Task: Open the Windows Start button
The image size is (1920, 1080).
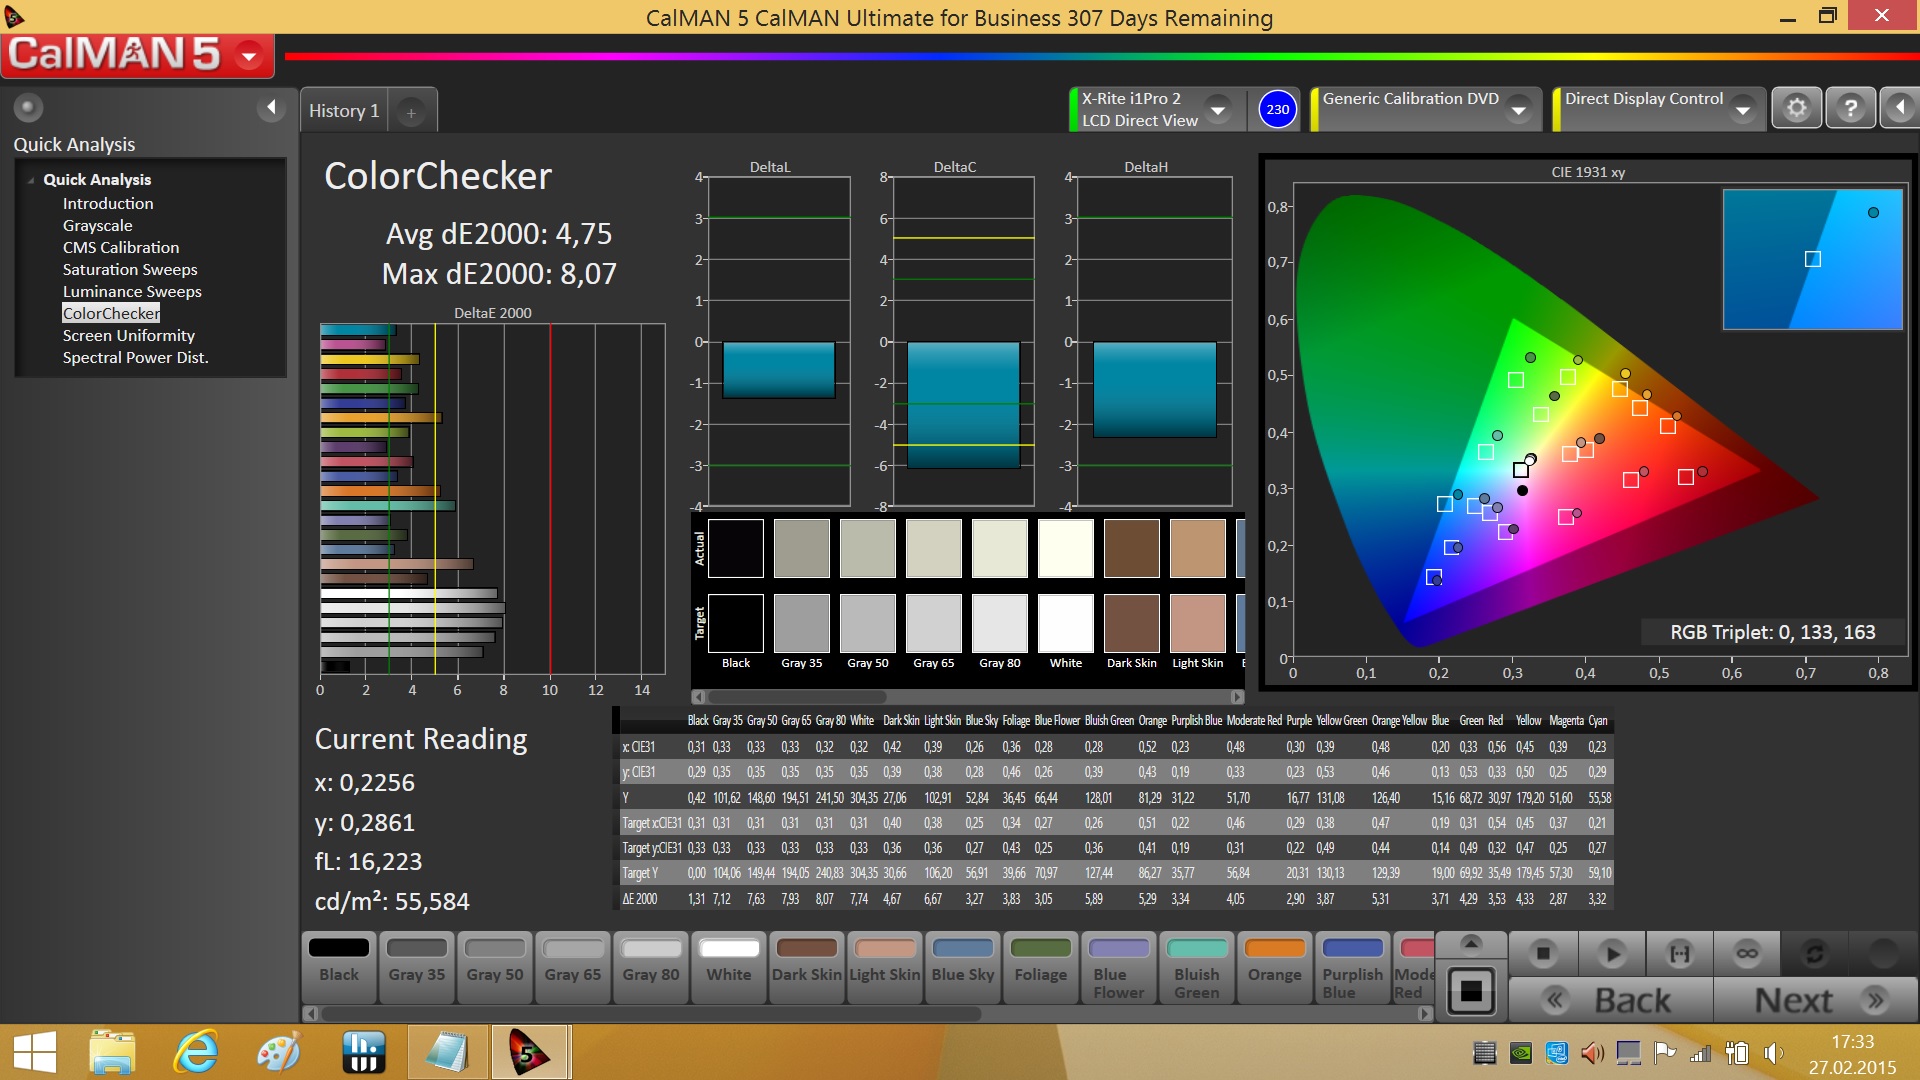Action: point(35,1053)
